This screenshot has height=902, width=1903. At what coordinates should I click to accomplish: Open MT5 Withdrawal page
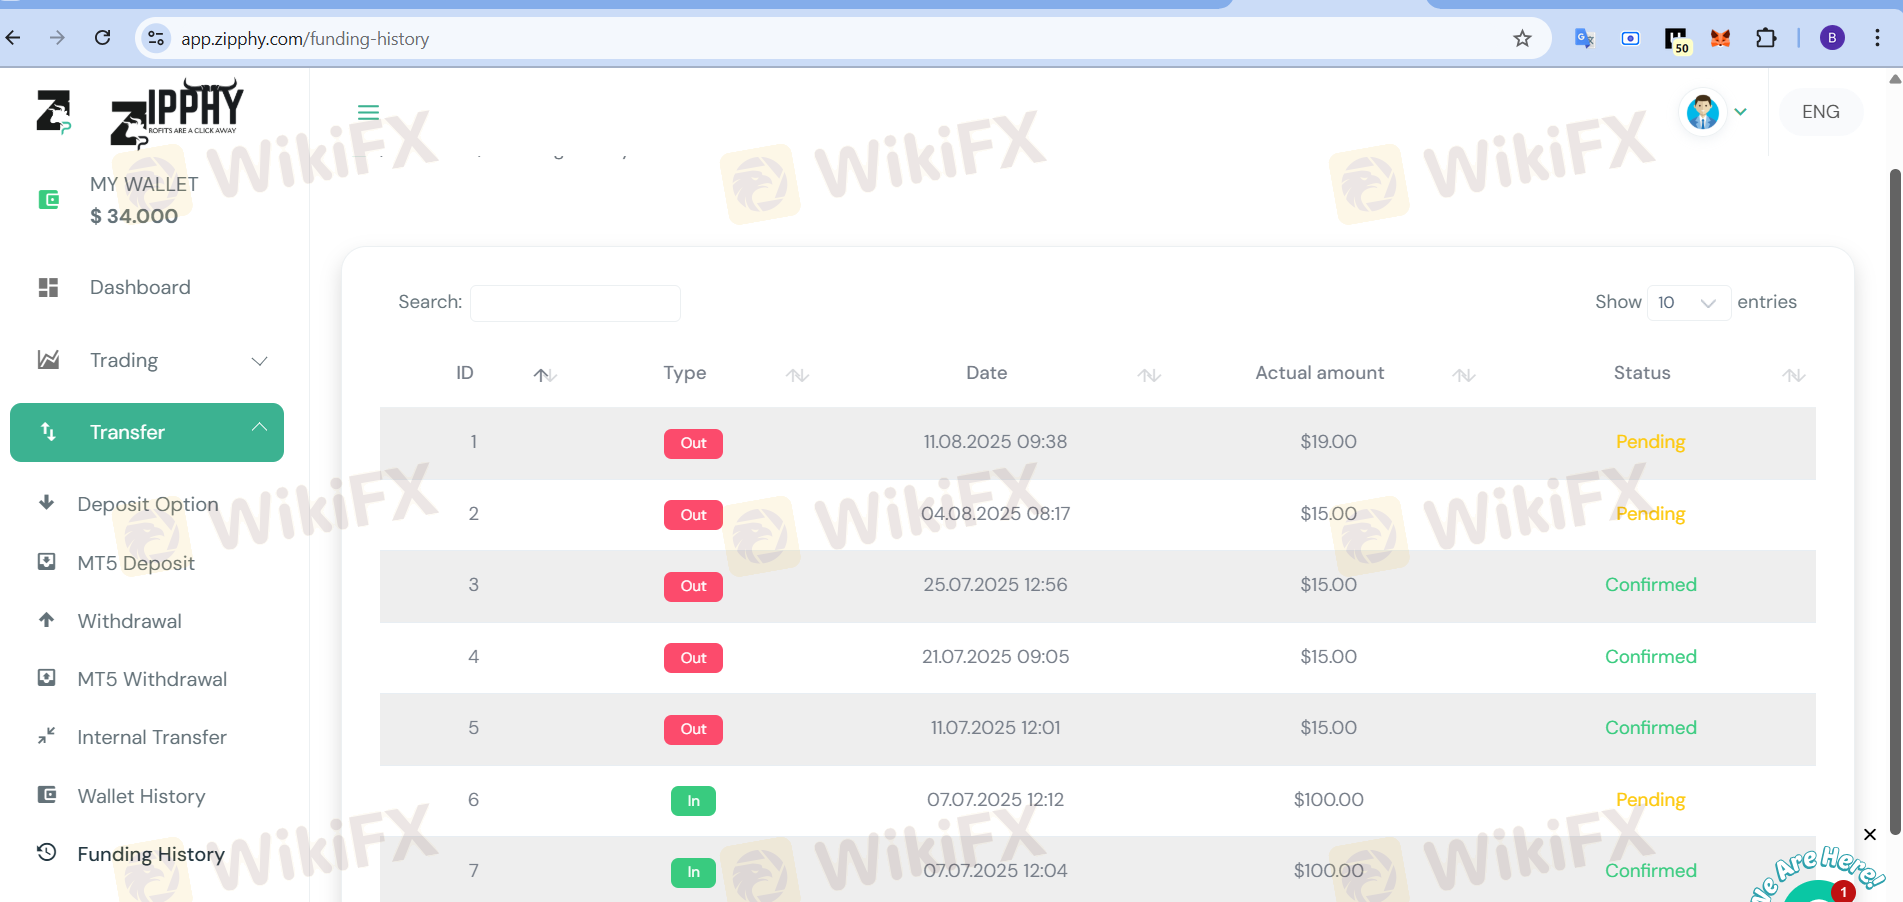[x=152, y=679]
